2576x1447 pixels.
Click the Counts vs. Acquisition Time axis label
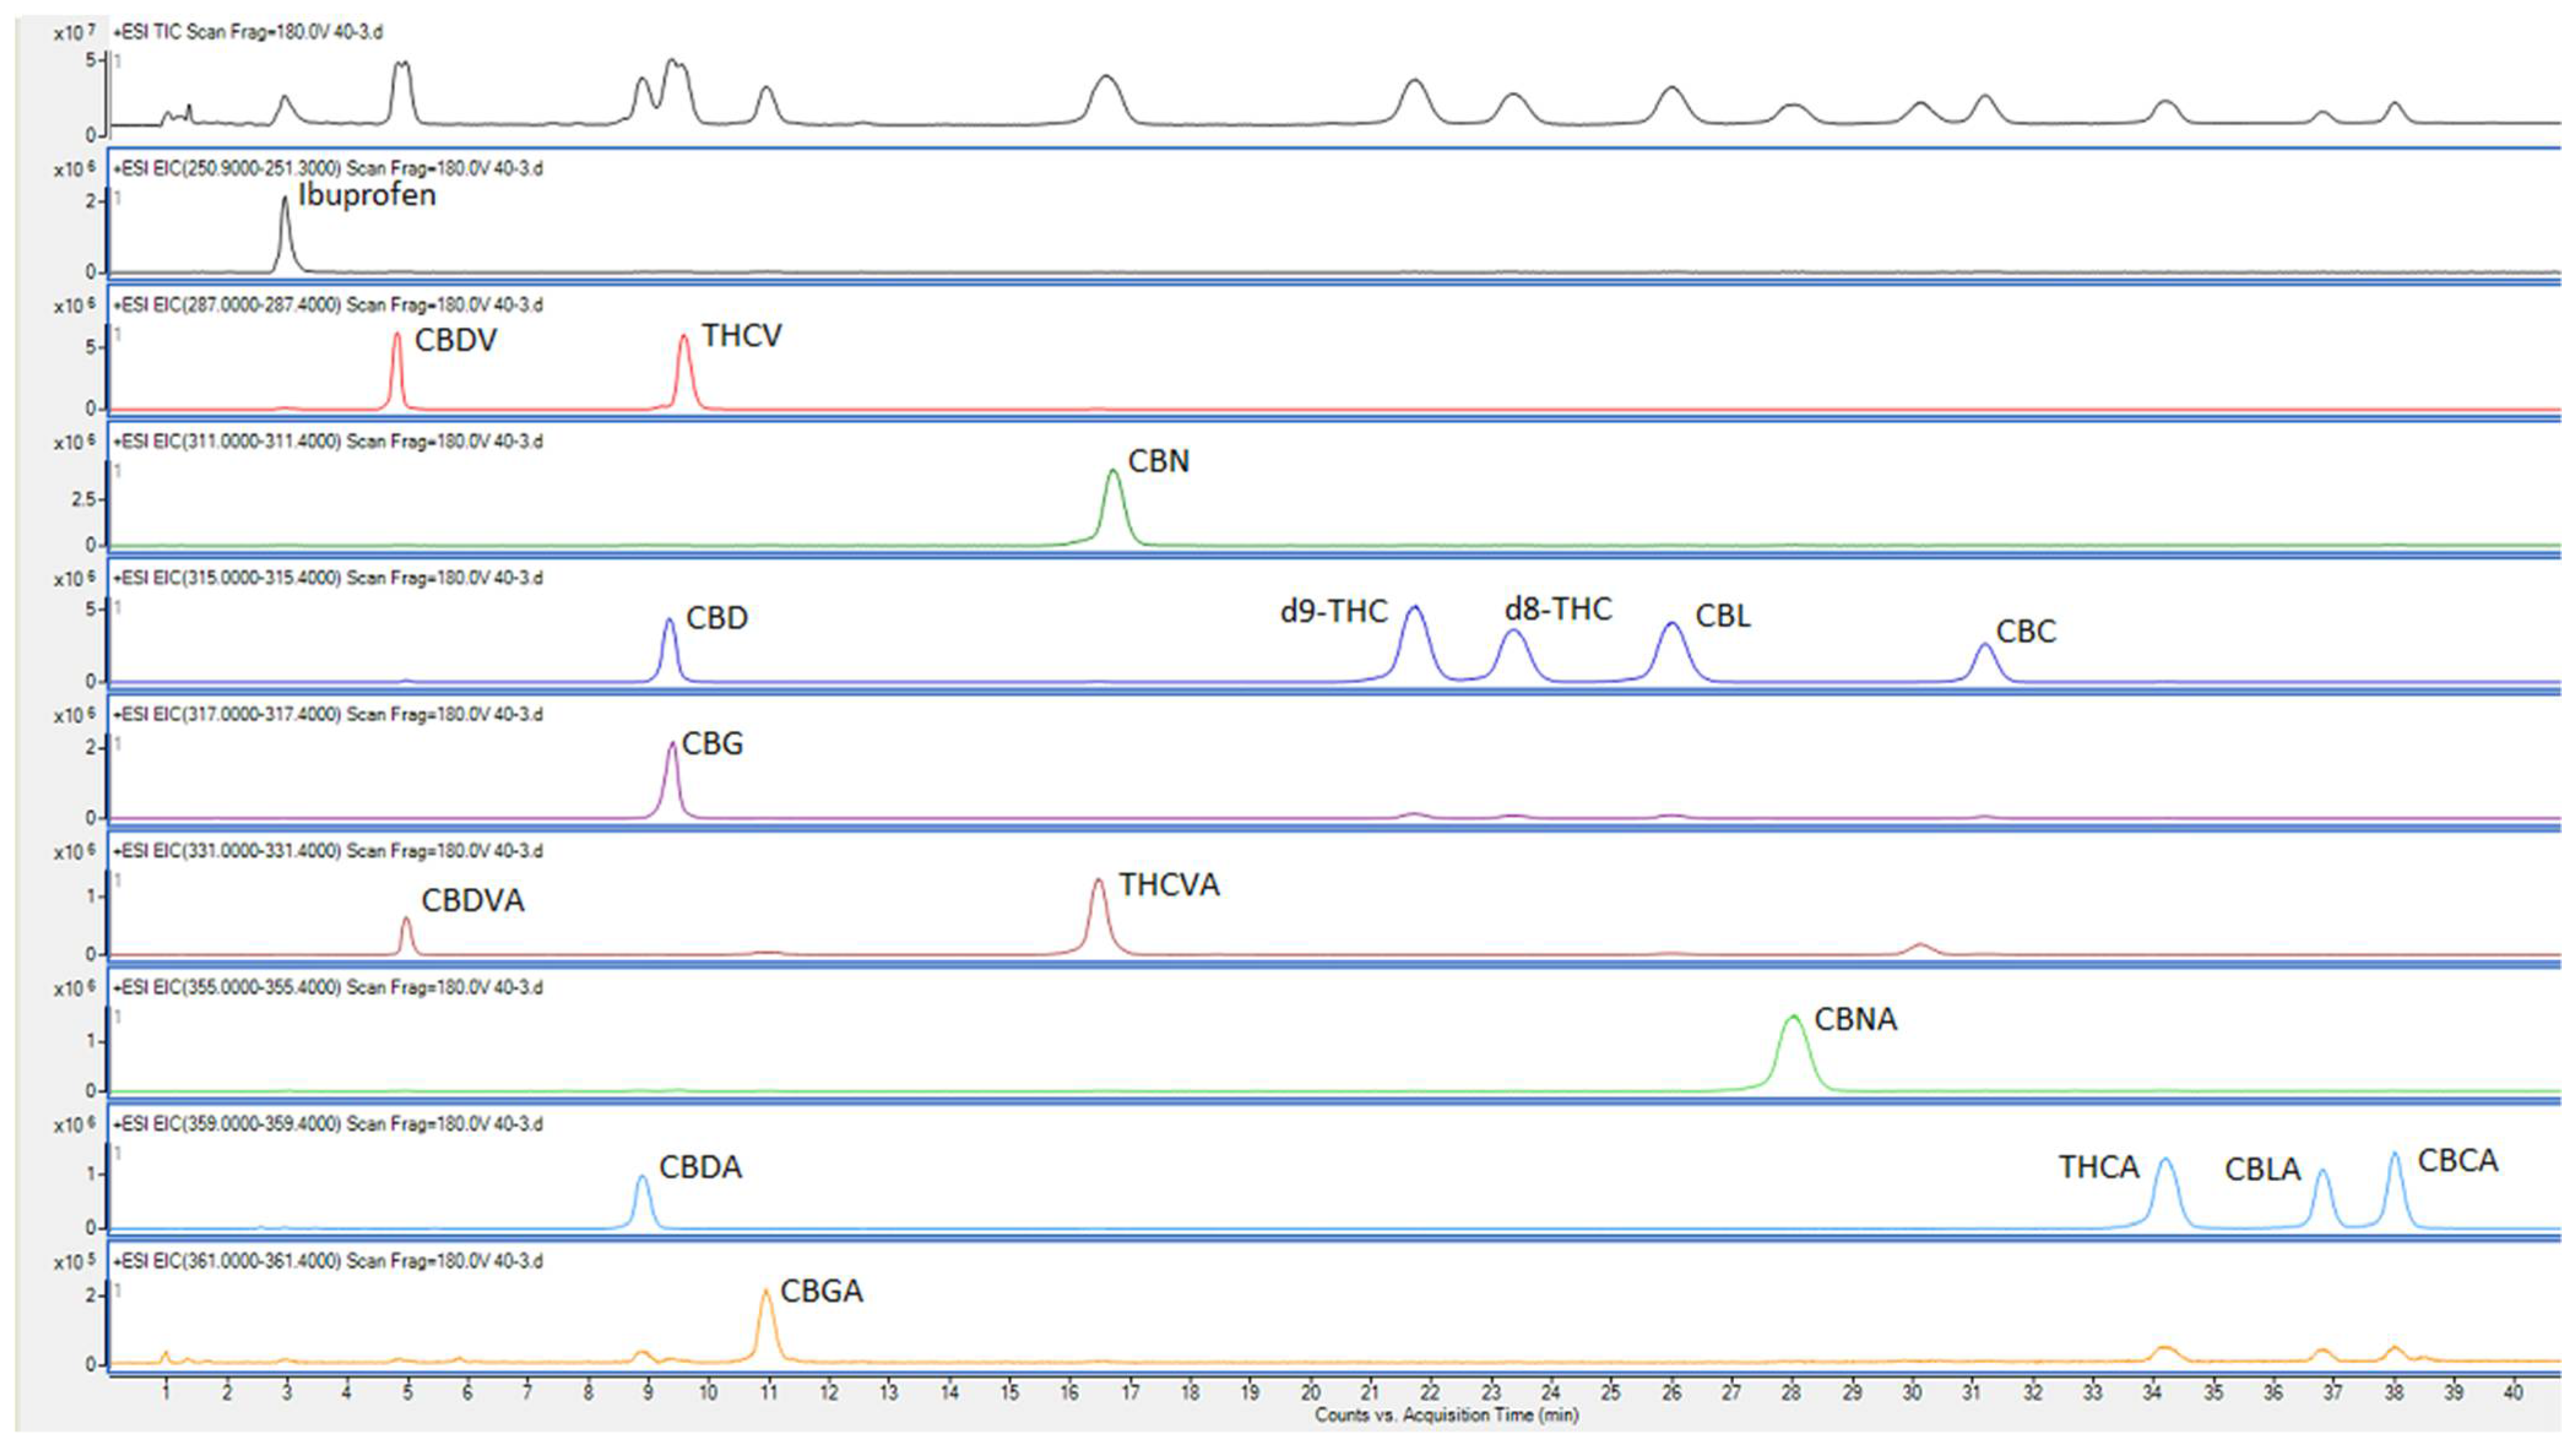(1446, 1415)
